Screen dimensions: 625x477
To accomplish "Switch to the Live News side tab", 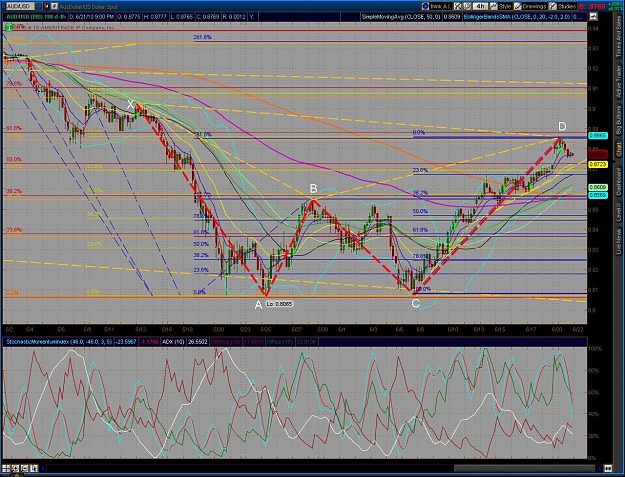I will pos(619,242).
